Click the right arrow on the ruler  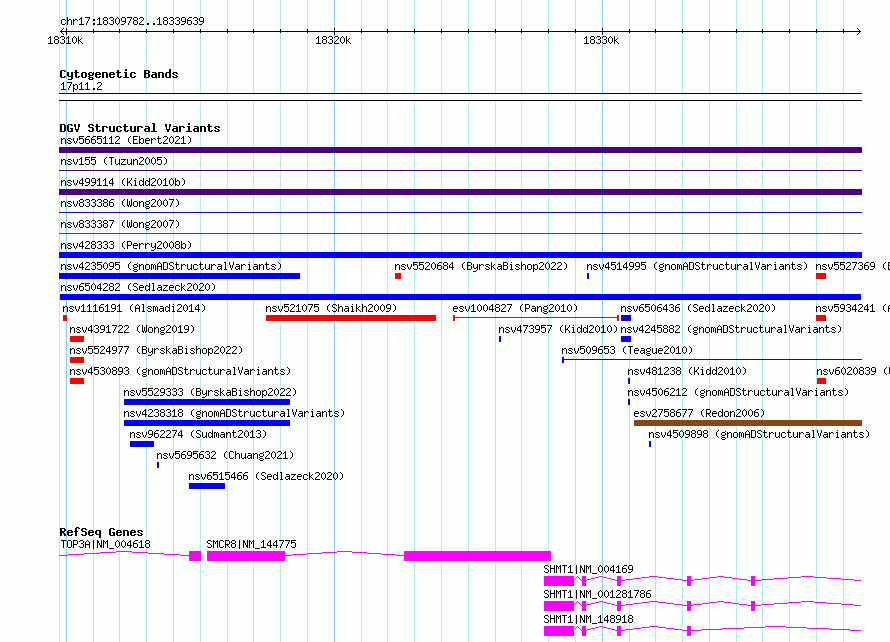click(x=858, y=32)
